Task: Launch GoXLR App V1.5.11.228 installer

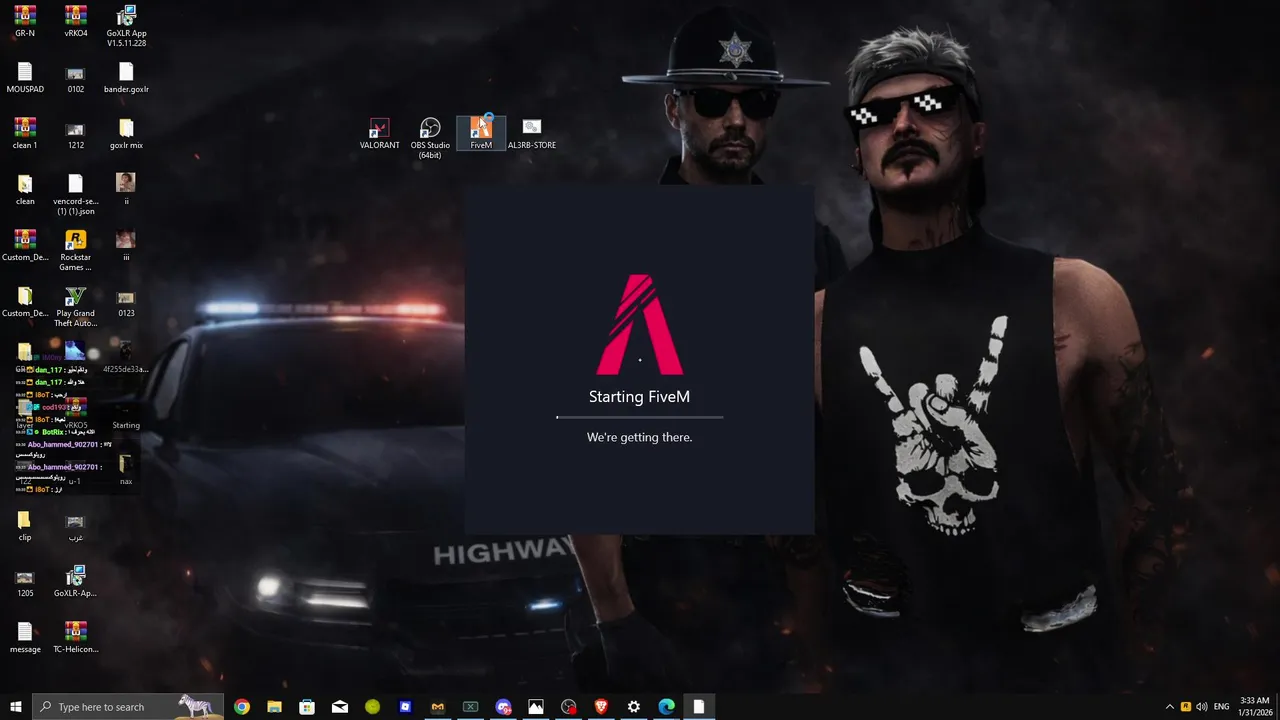Action: [126, 26]
